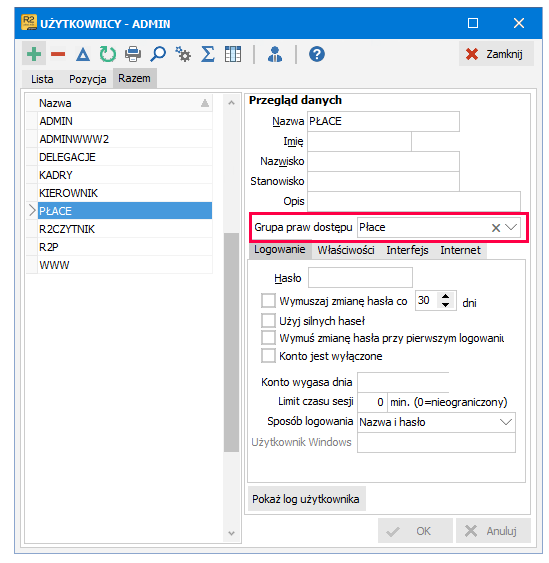
Task: Check the Użyj silnych haseł option
Action: click(x=268, y=320)
